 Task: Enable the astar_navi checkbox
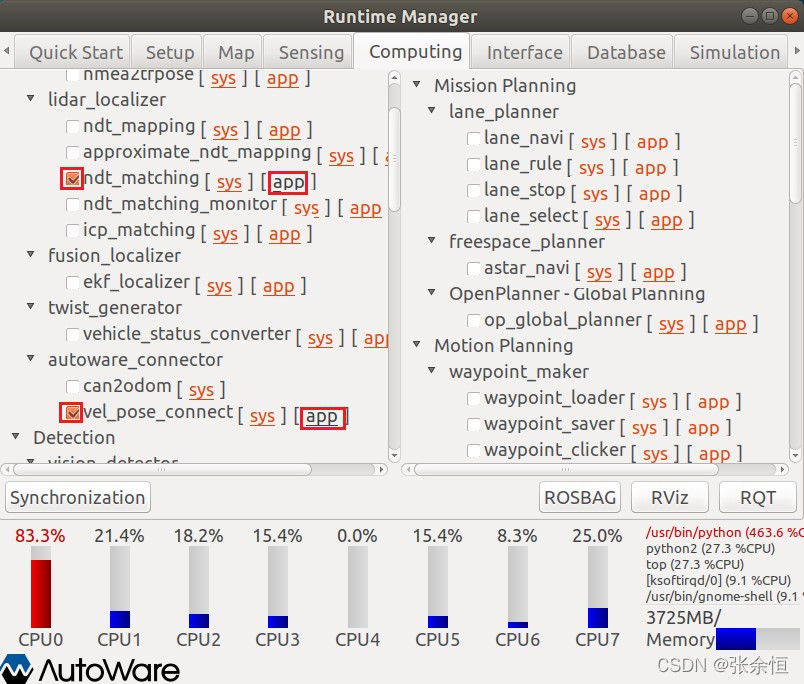473,269
